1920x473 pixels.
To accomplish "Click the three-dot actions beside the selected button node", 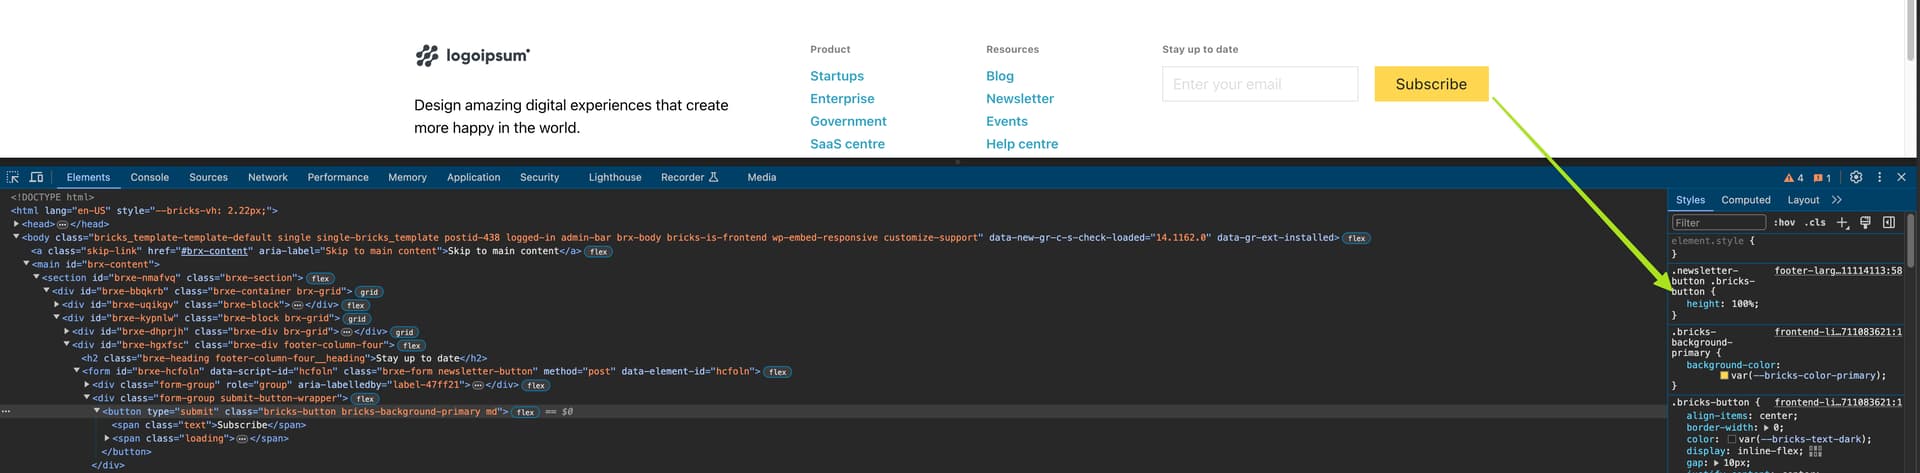I will [x=6, y=412].
